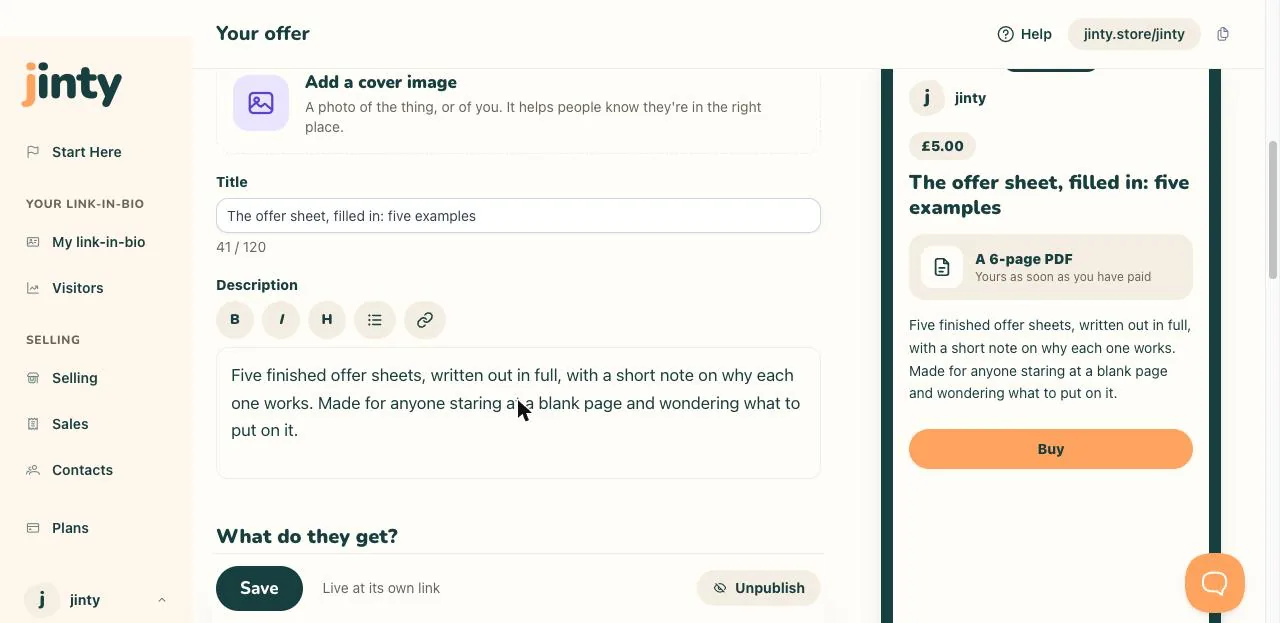Toggle bold formatting in description
This screenshot has height=623, width=1280.
[x=235, y=320]
